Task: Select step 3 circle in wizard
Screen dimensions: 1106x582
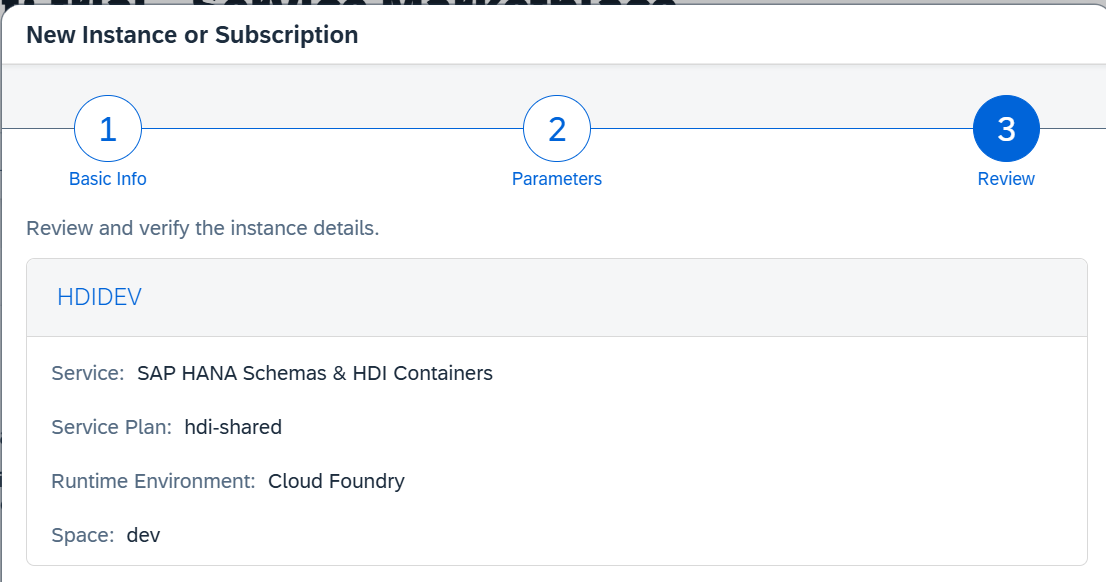Action: tap(1006, 129)
